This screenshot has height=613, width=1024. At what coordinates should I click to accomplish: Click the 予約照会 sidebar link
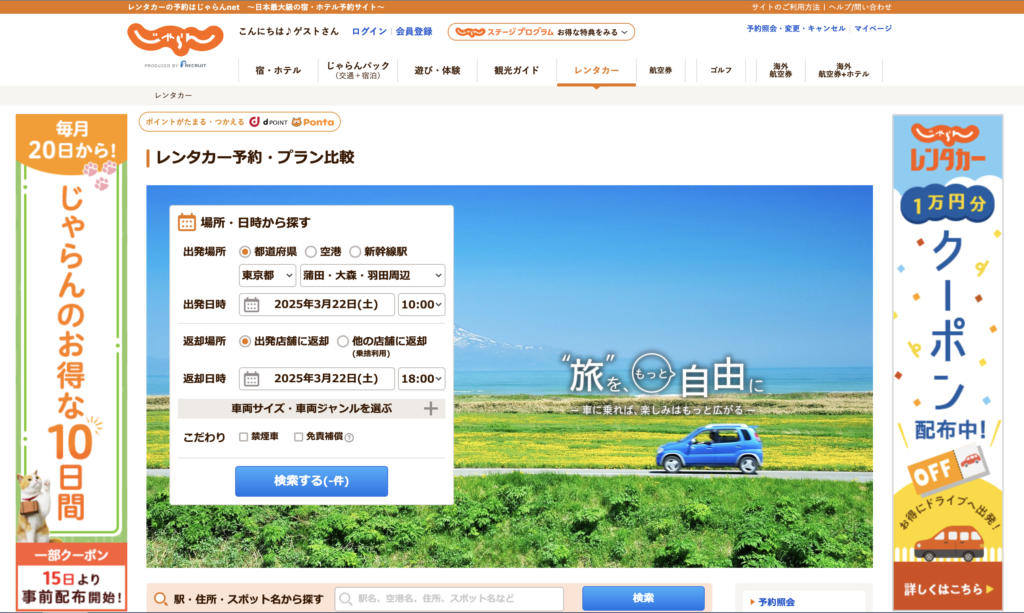point(776,602)
